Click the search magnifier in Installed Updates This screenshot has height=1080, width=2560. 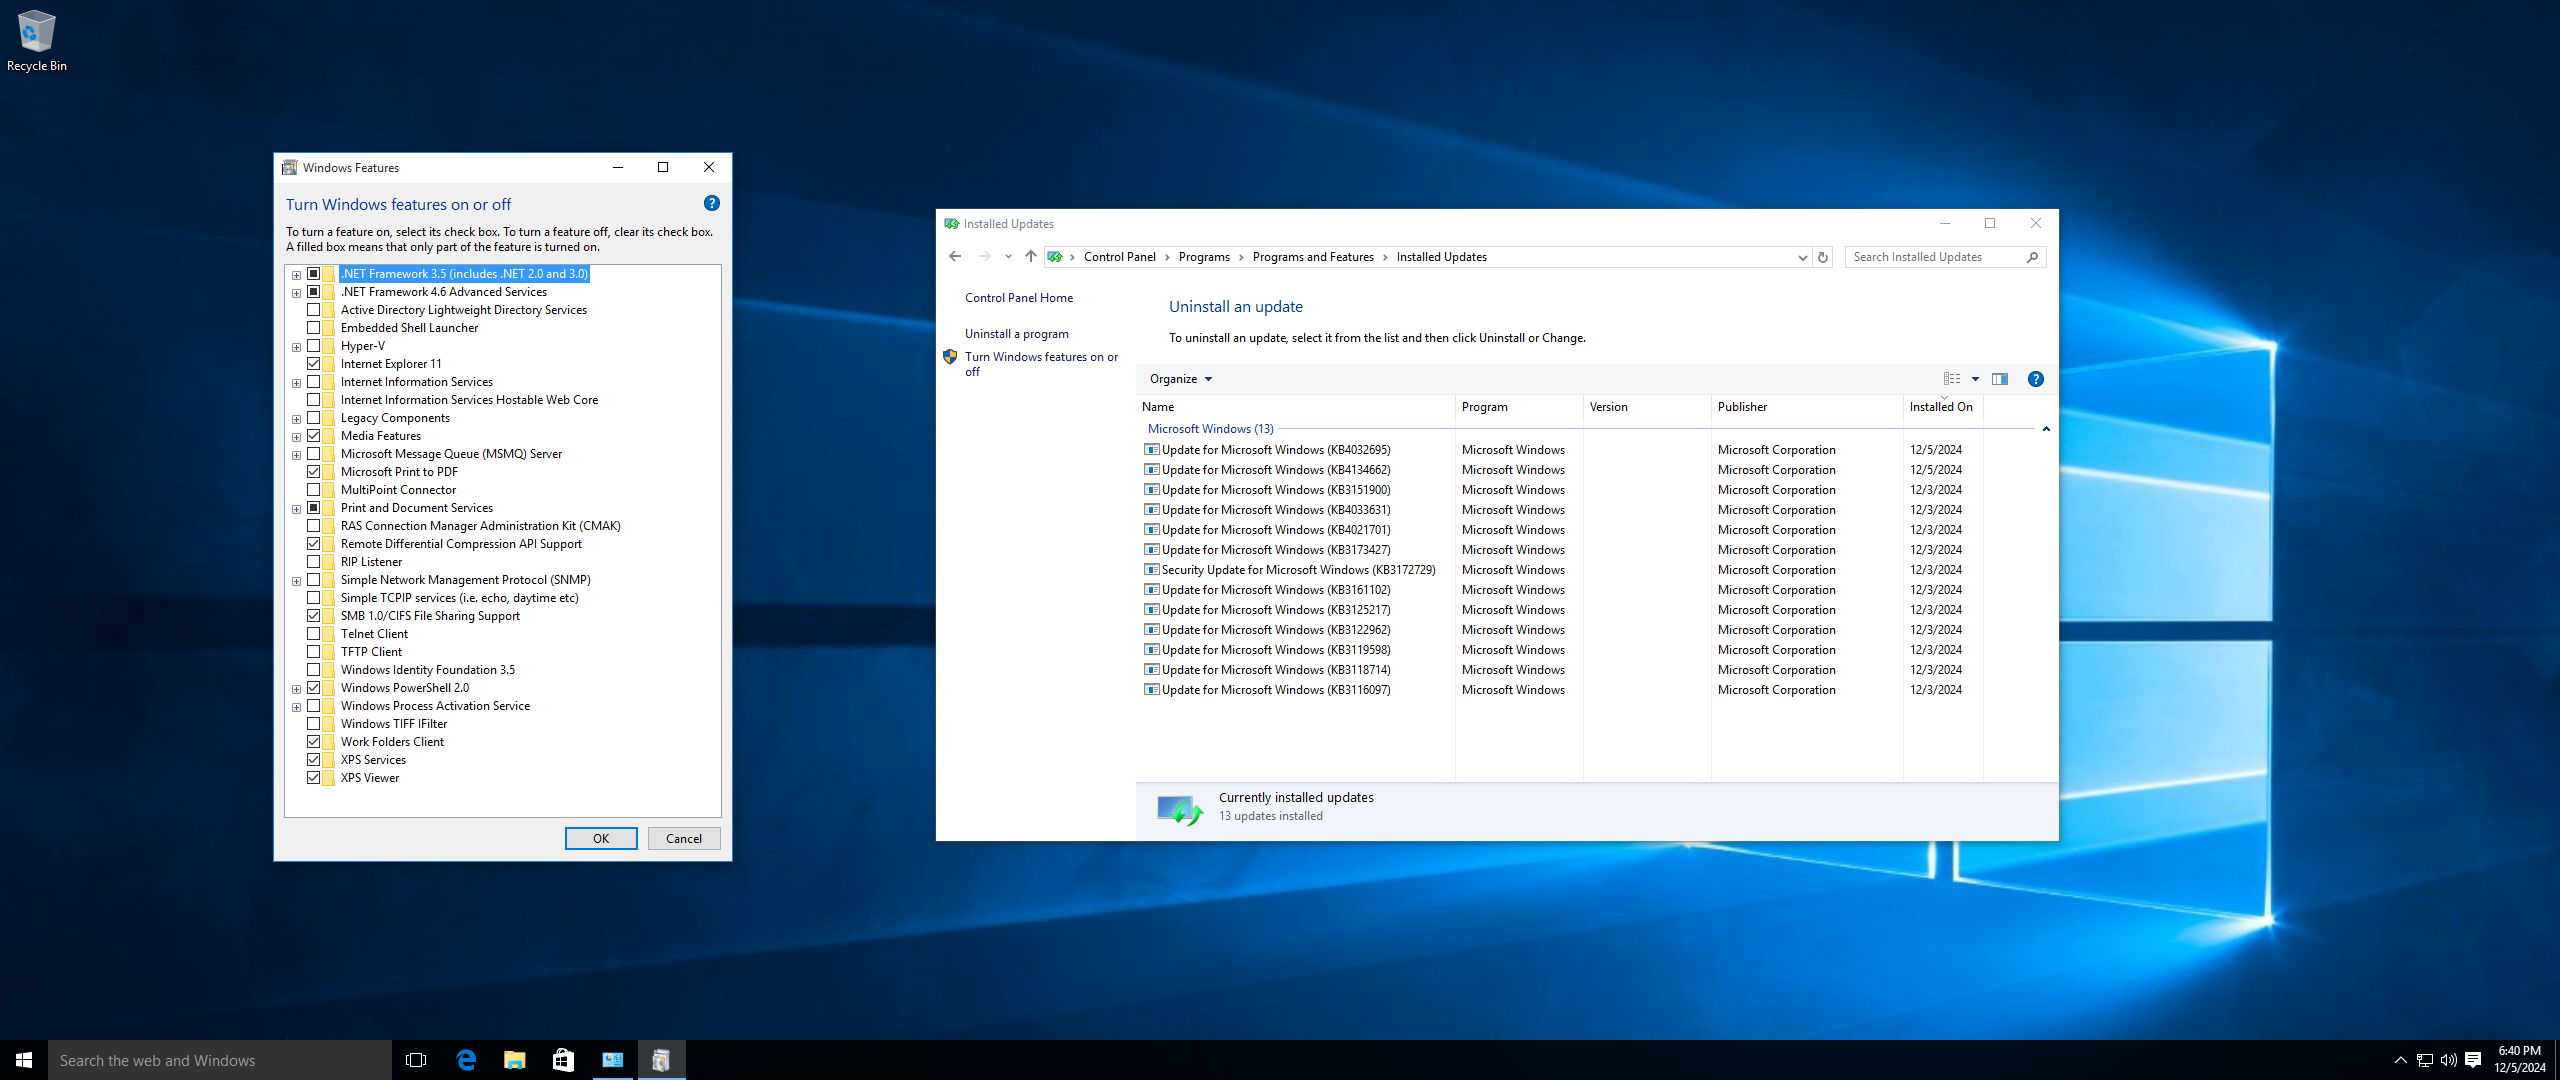coord(2032,257)
